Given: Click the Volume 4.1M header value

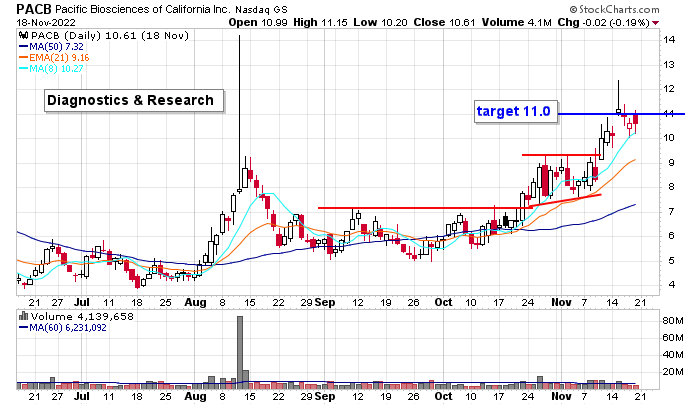Looking at the screenshot, I should [x=517, y=22].
